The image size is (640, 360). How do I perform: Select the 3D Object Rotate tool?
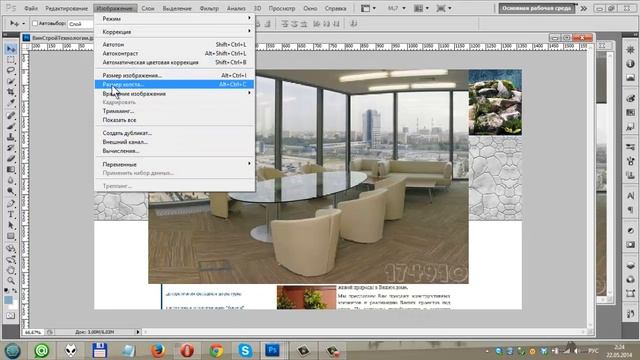point(11,248)
